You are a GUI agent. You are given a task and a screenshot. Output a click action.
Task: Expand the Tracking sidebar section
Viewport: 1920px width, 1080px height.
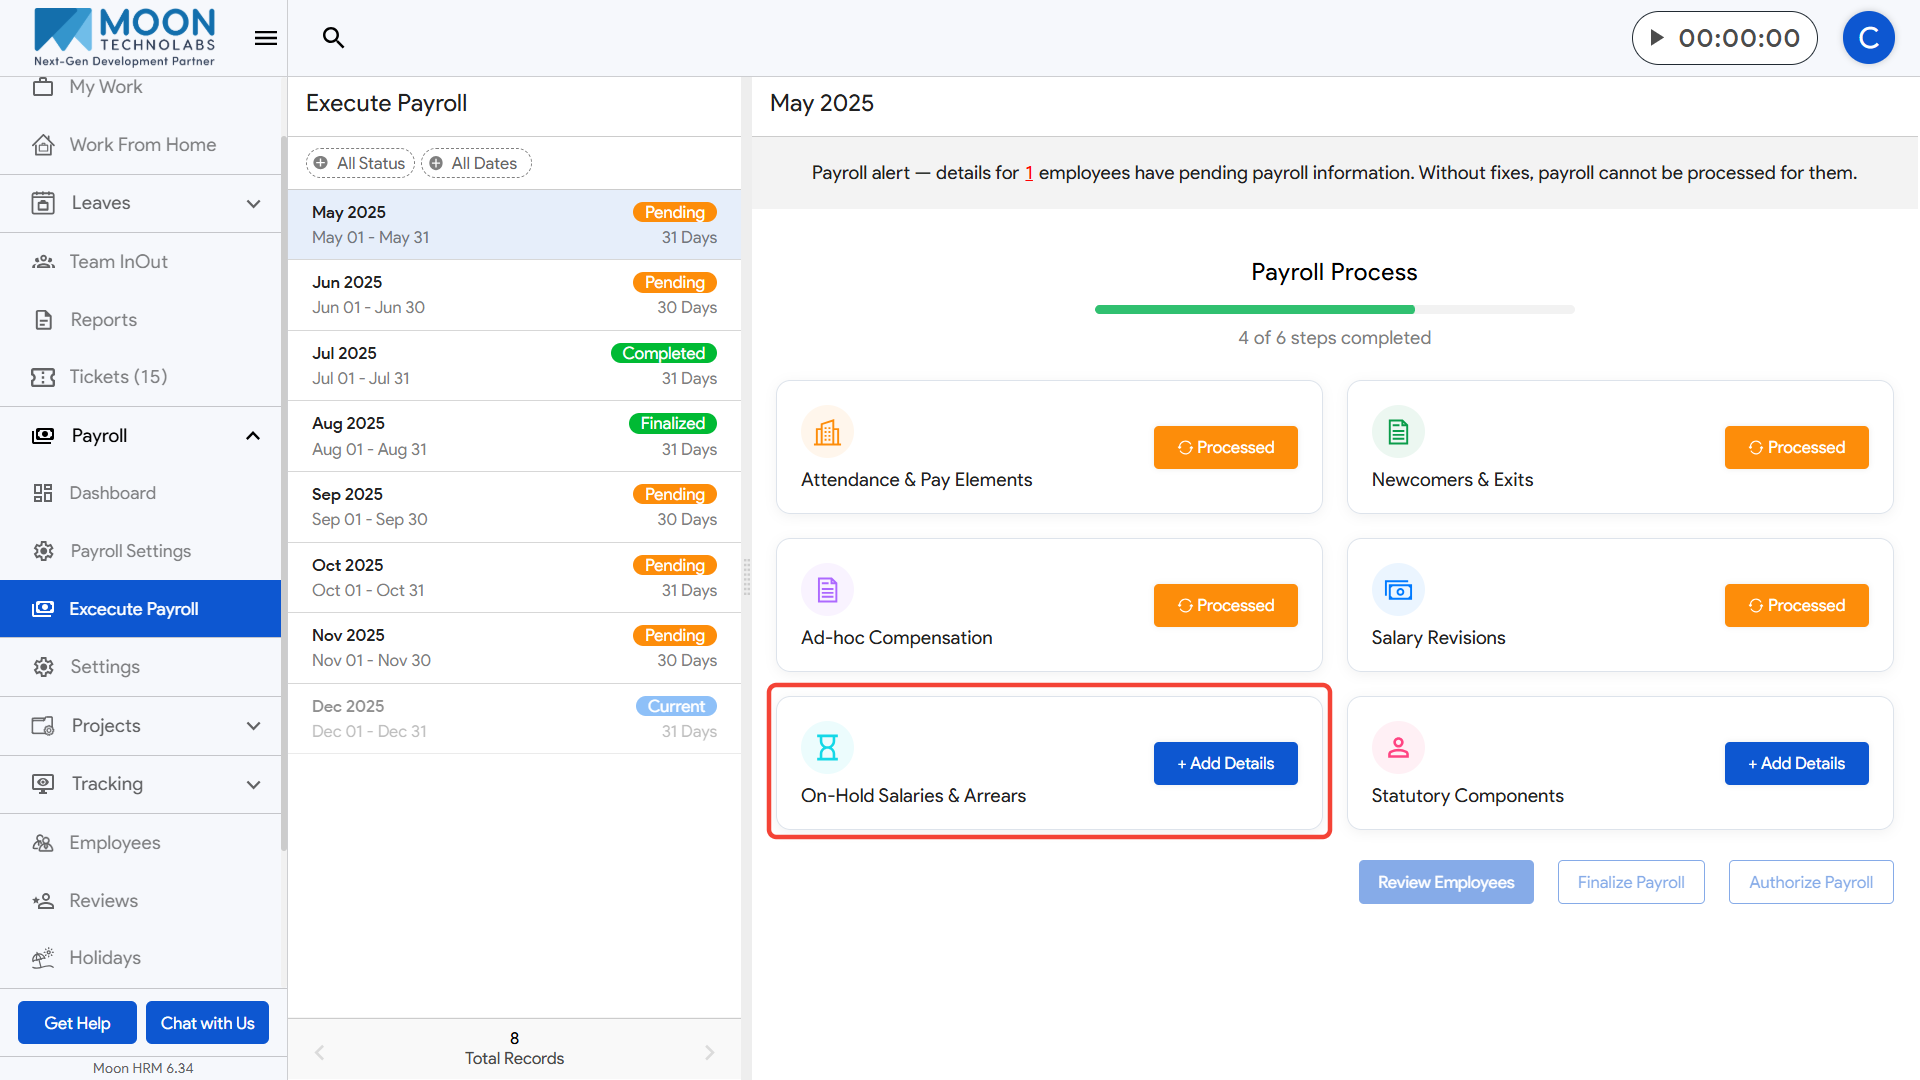pyautogui.click(x=253, y=784)
